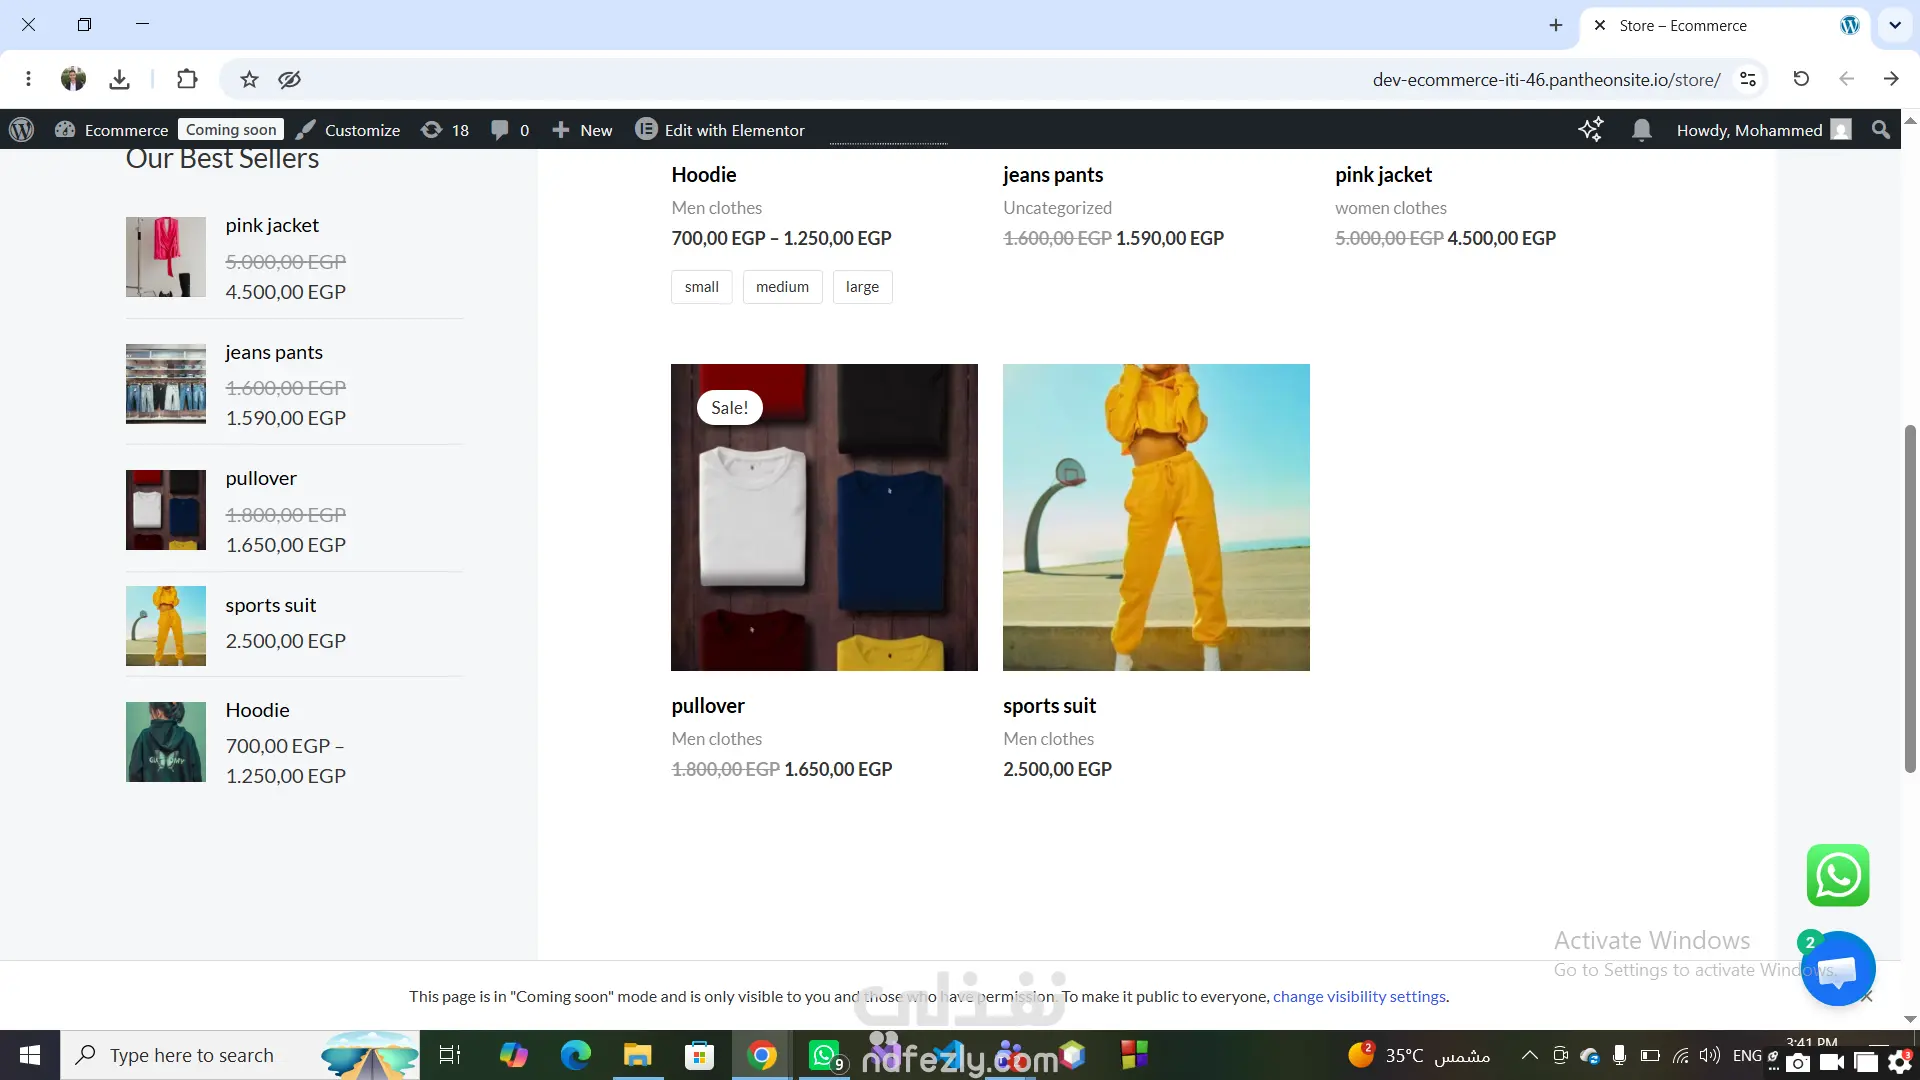Open Microsoft Store from the taskbar

[699, 1055]
